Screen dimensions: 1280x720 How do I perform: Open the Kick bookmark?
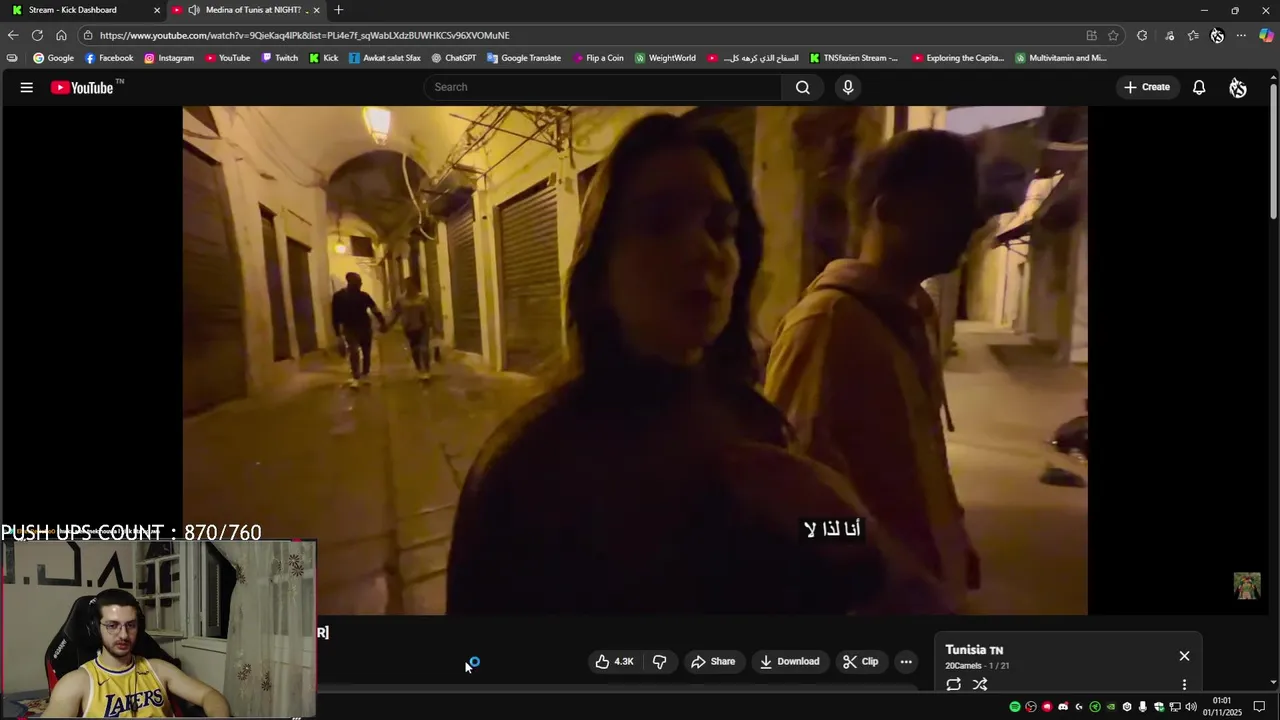(x=324, y=58)
